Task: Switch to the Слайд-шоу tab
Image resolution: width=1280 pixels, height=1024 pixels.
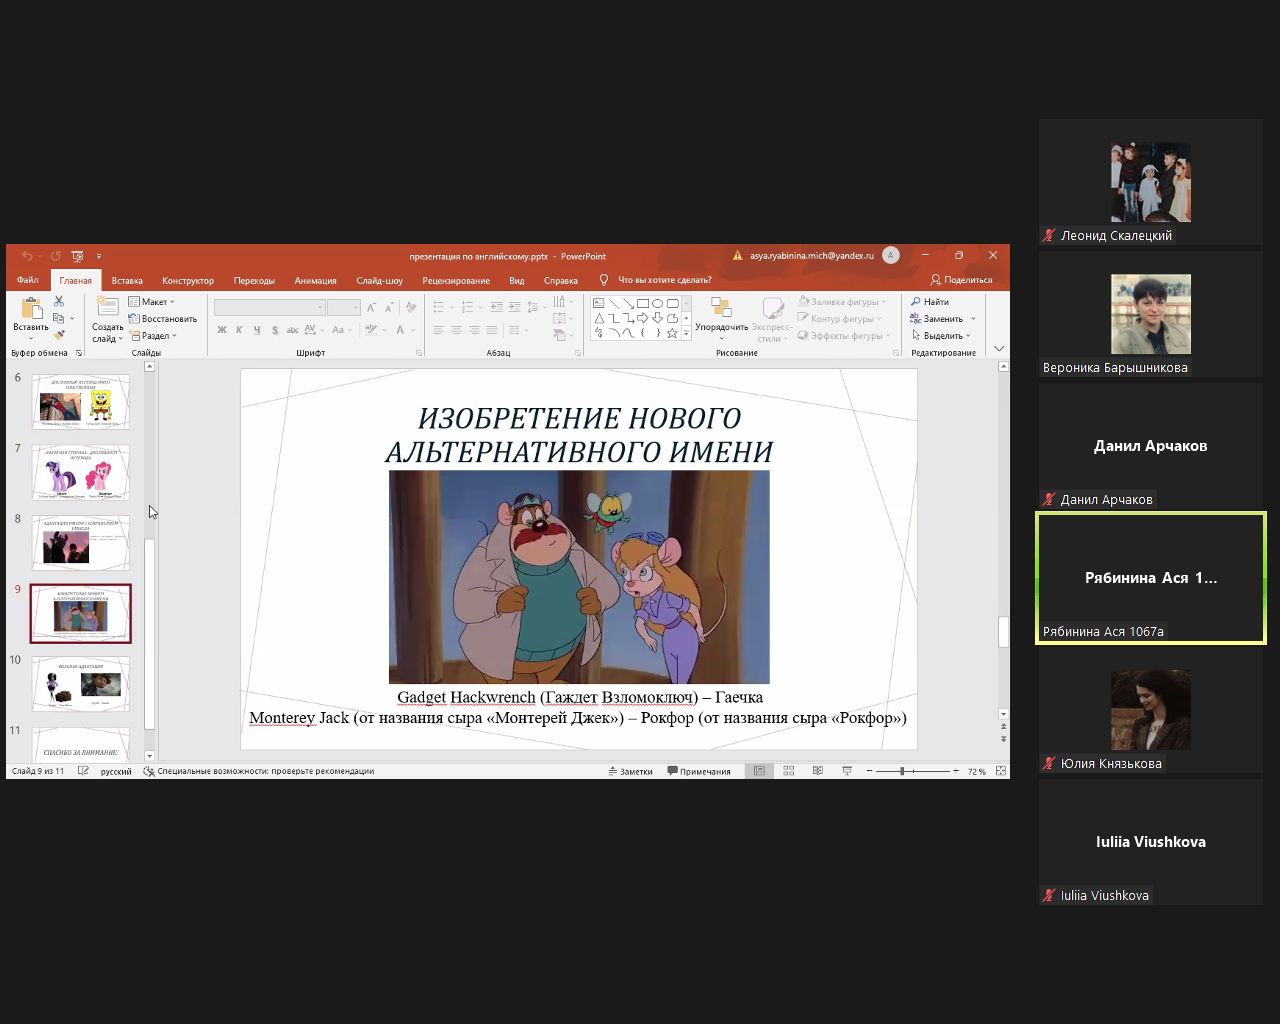Action: tap(379, 280)
